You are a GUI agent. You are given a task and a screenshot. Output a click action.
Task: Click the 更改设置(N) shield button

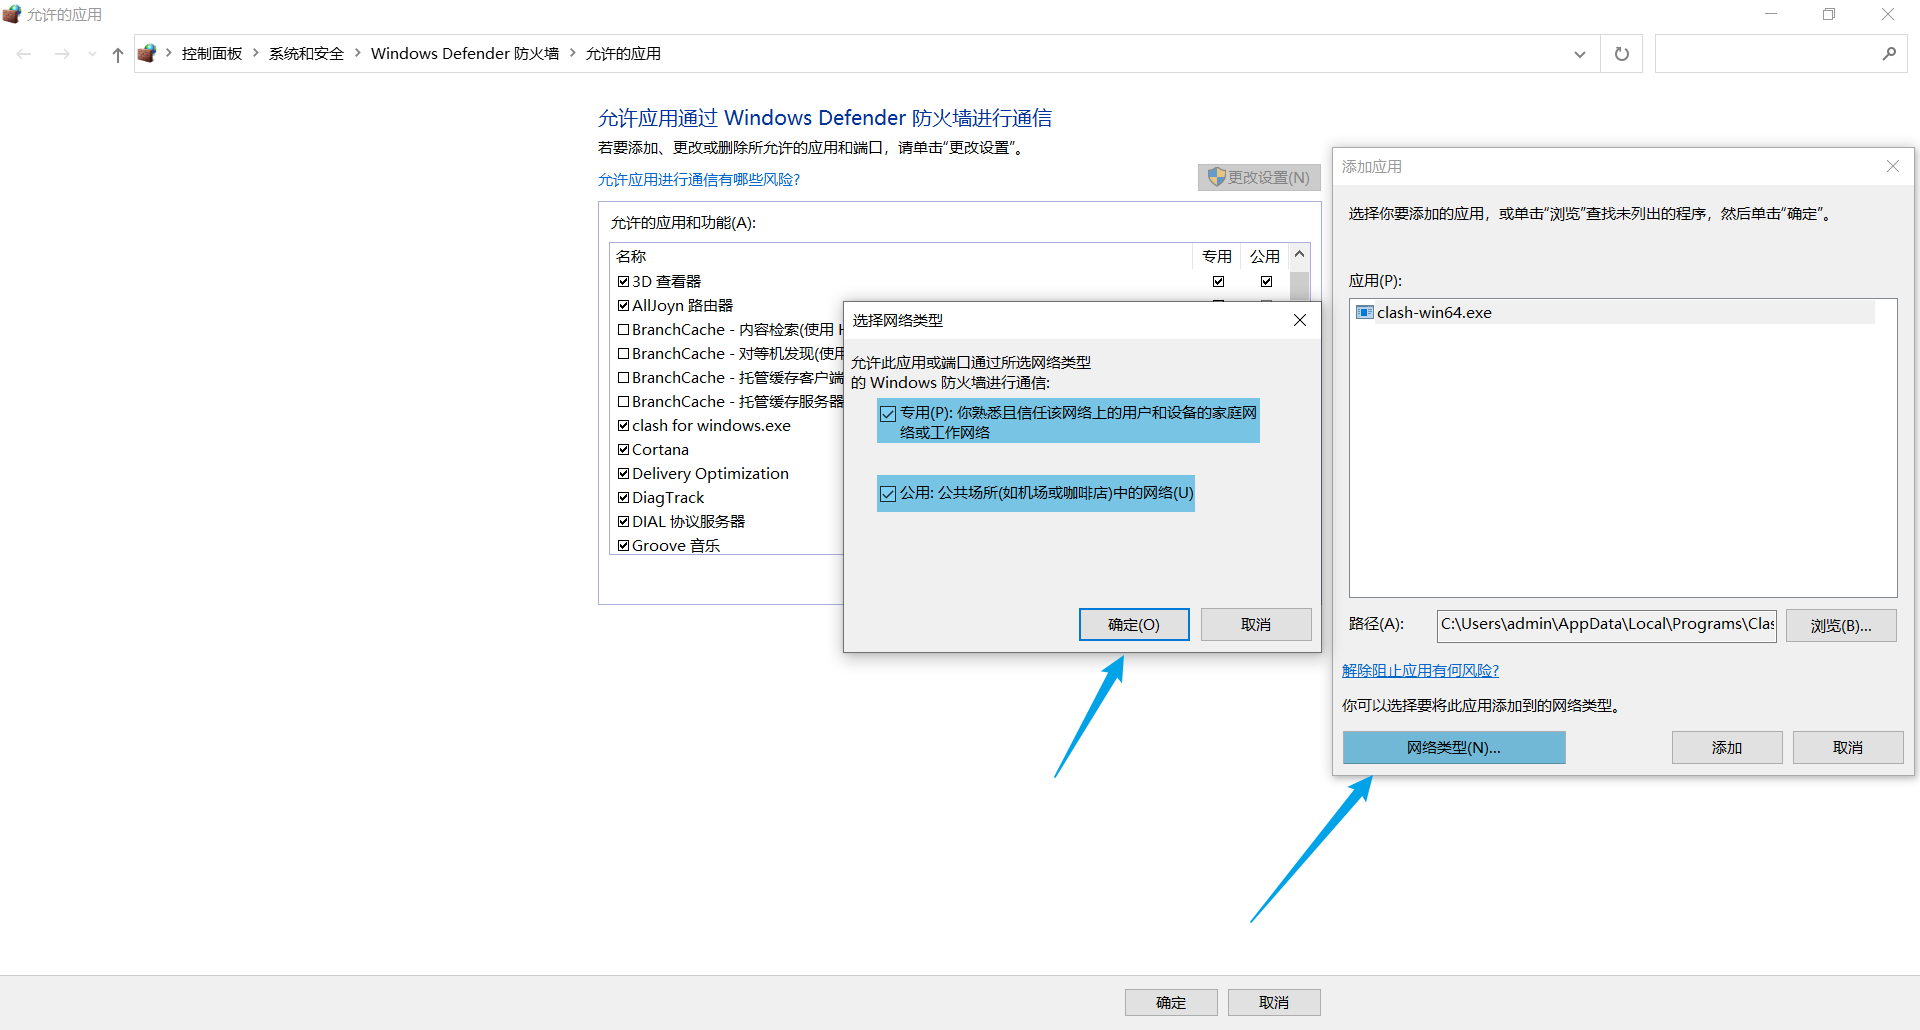pos(1259,177)
